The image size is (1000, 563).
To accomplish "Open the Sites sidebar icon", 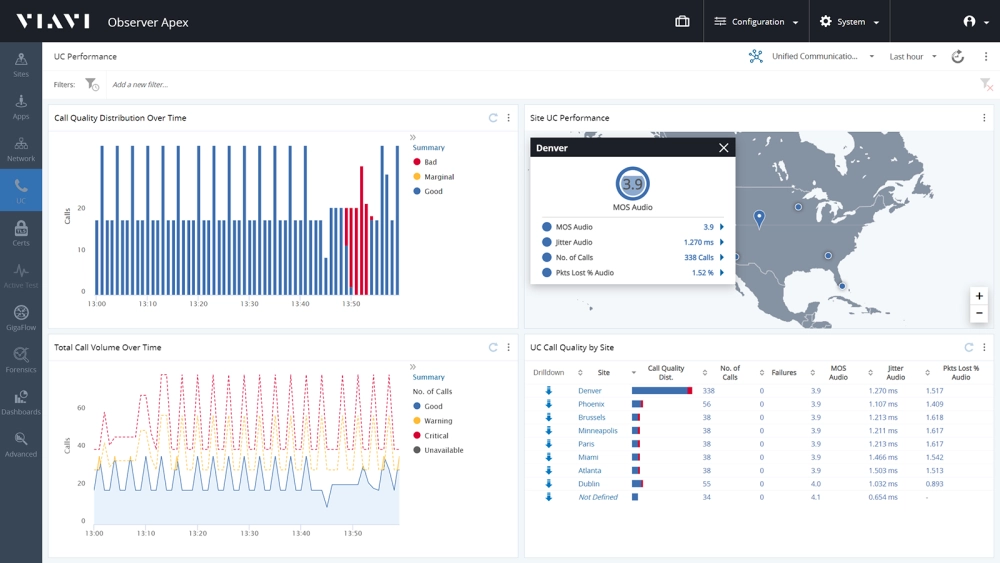I will (x=21, y=64).
